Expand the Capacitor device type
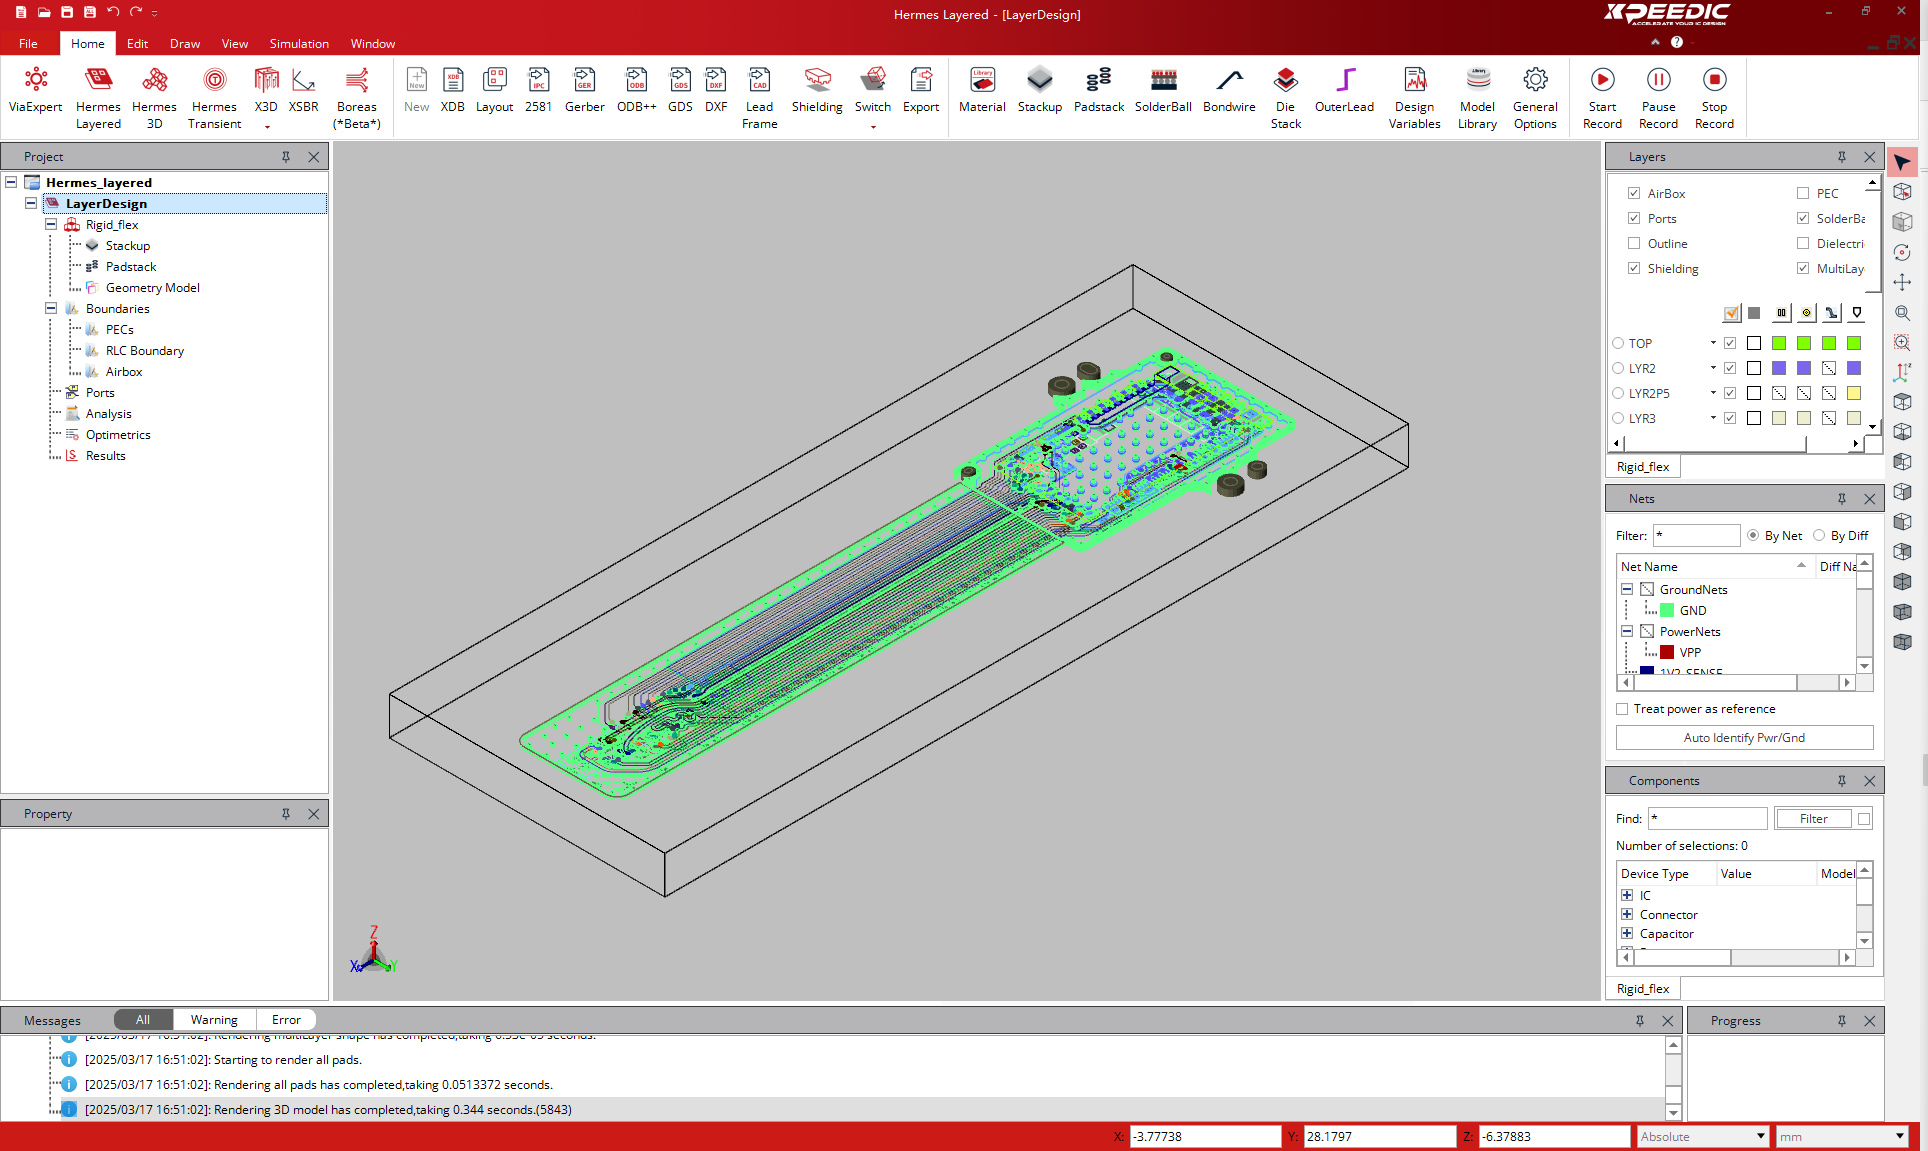The image size is (1928, 1151). point(1627,933)
